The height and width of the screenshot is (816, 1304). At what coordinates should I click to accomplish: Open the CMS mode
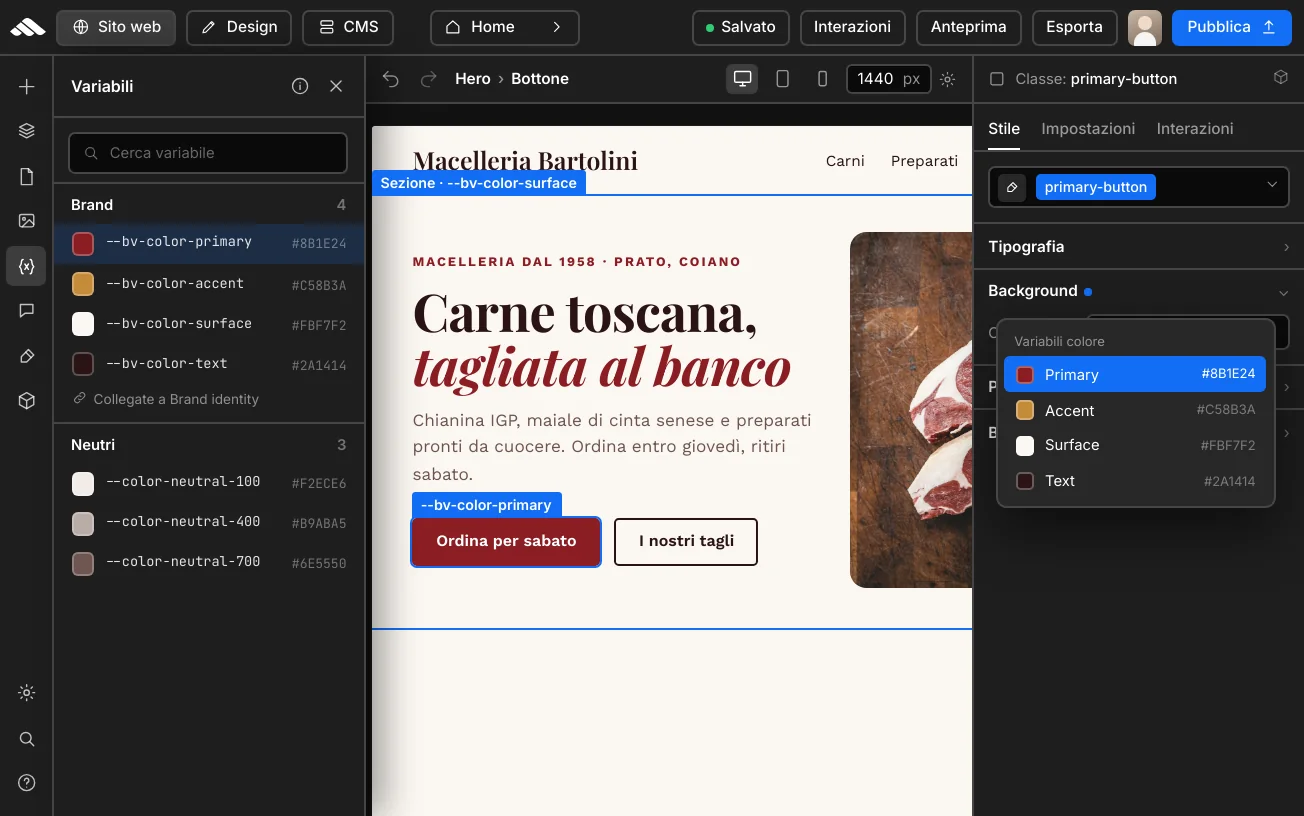(x=348, y=27)
